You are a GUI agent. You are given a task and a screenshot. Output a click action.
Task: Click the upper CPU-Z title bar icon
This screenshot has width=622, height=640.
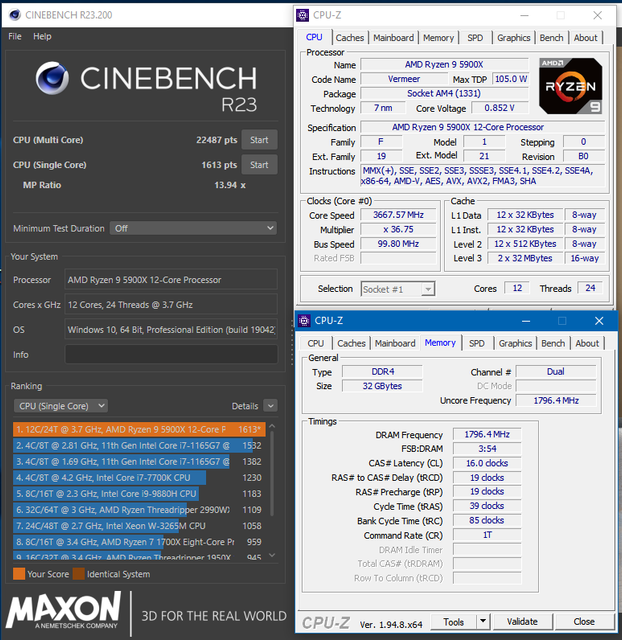pyautogui.click(x=302, y=15)
